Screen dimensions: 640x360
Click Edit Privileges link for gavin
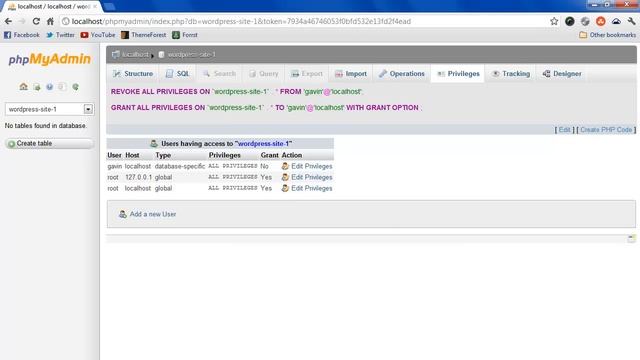pyautogui.click(x=312, y=166)
